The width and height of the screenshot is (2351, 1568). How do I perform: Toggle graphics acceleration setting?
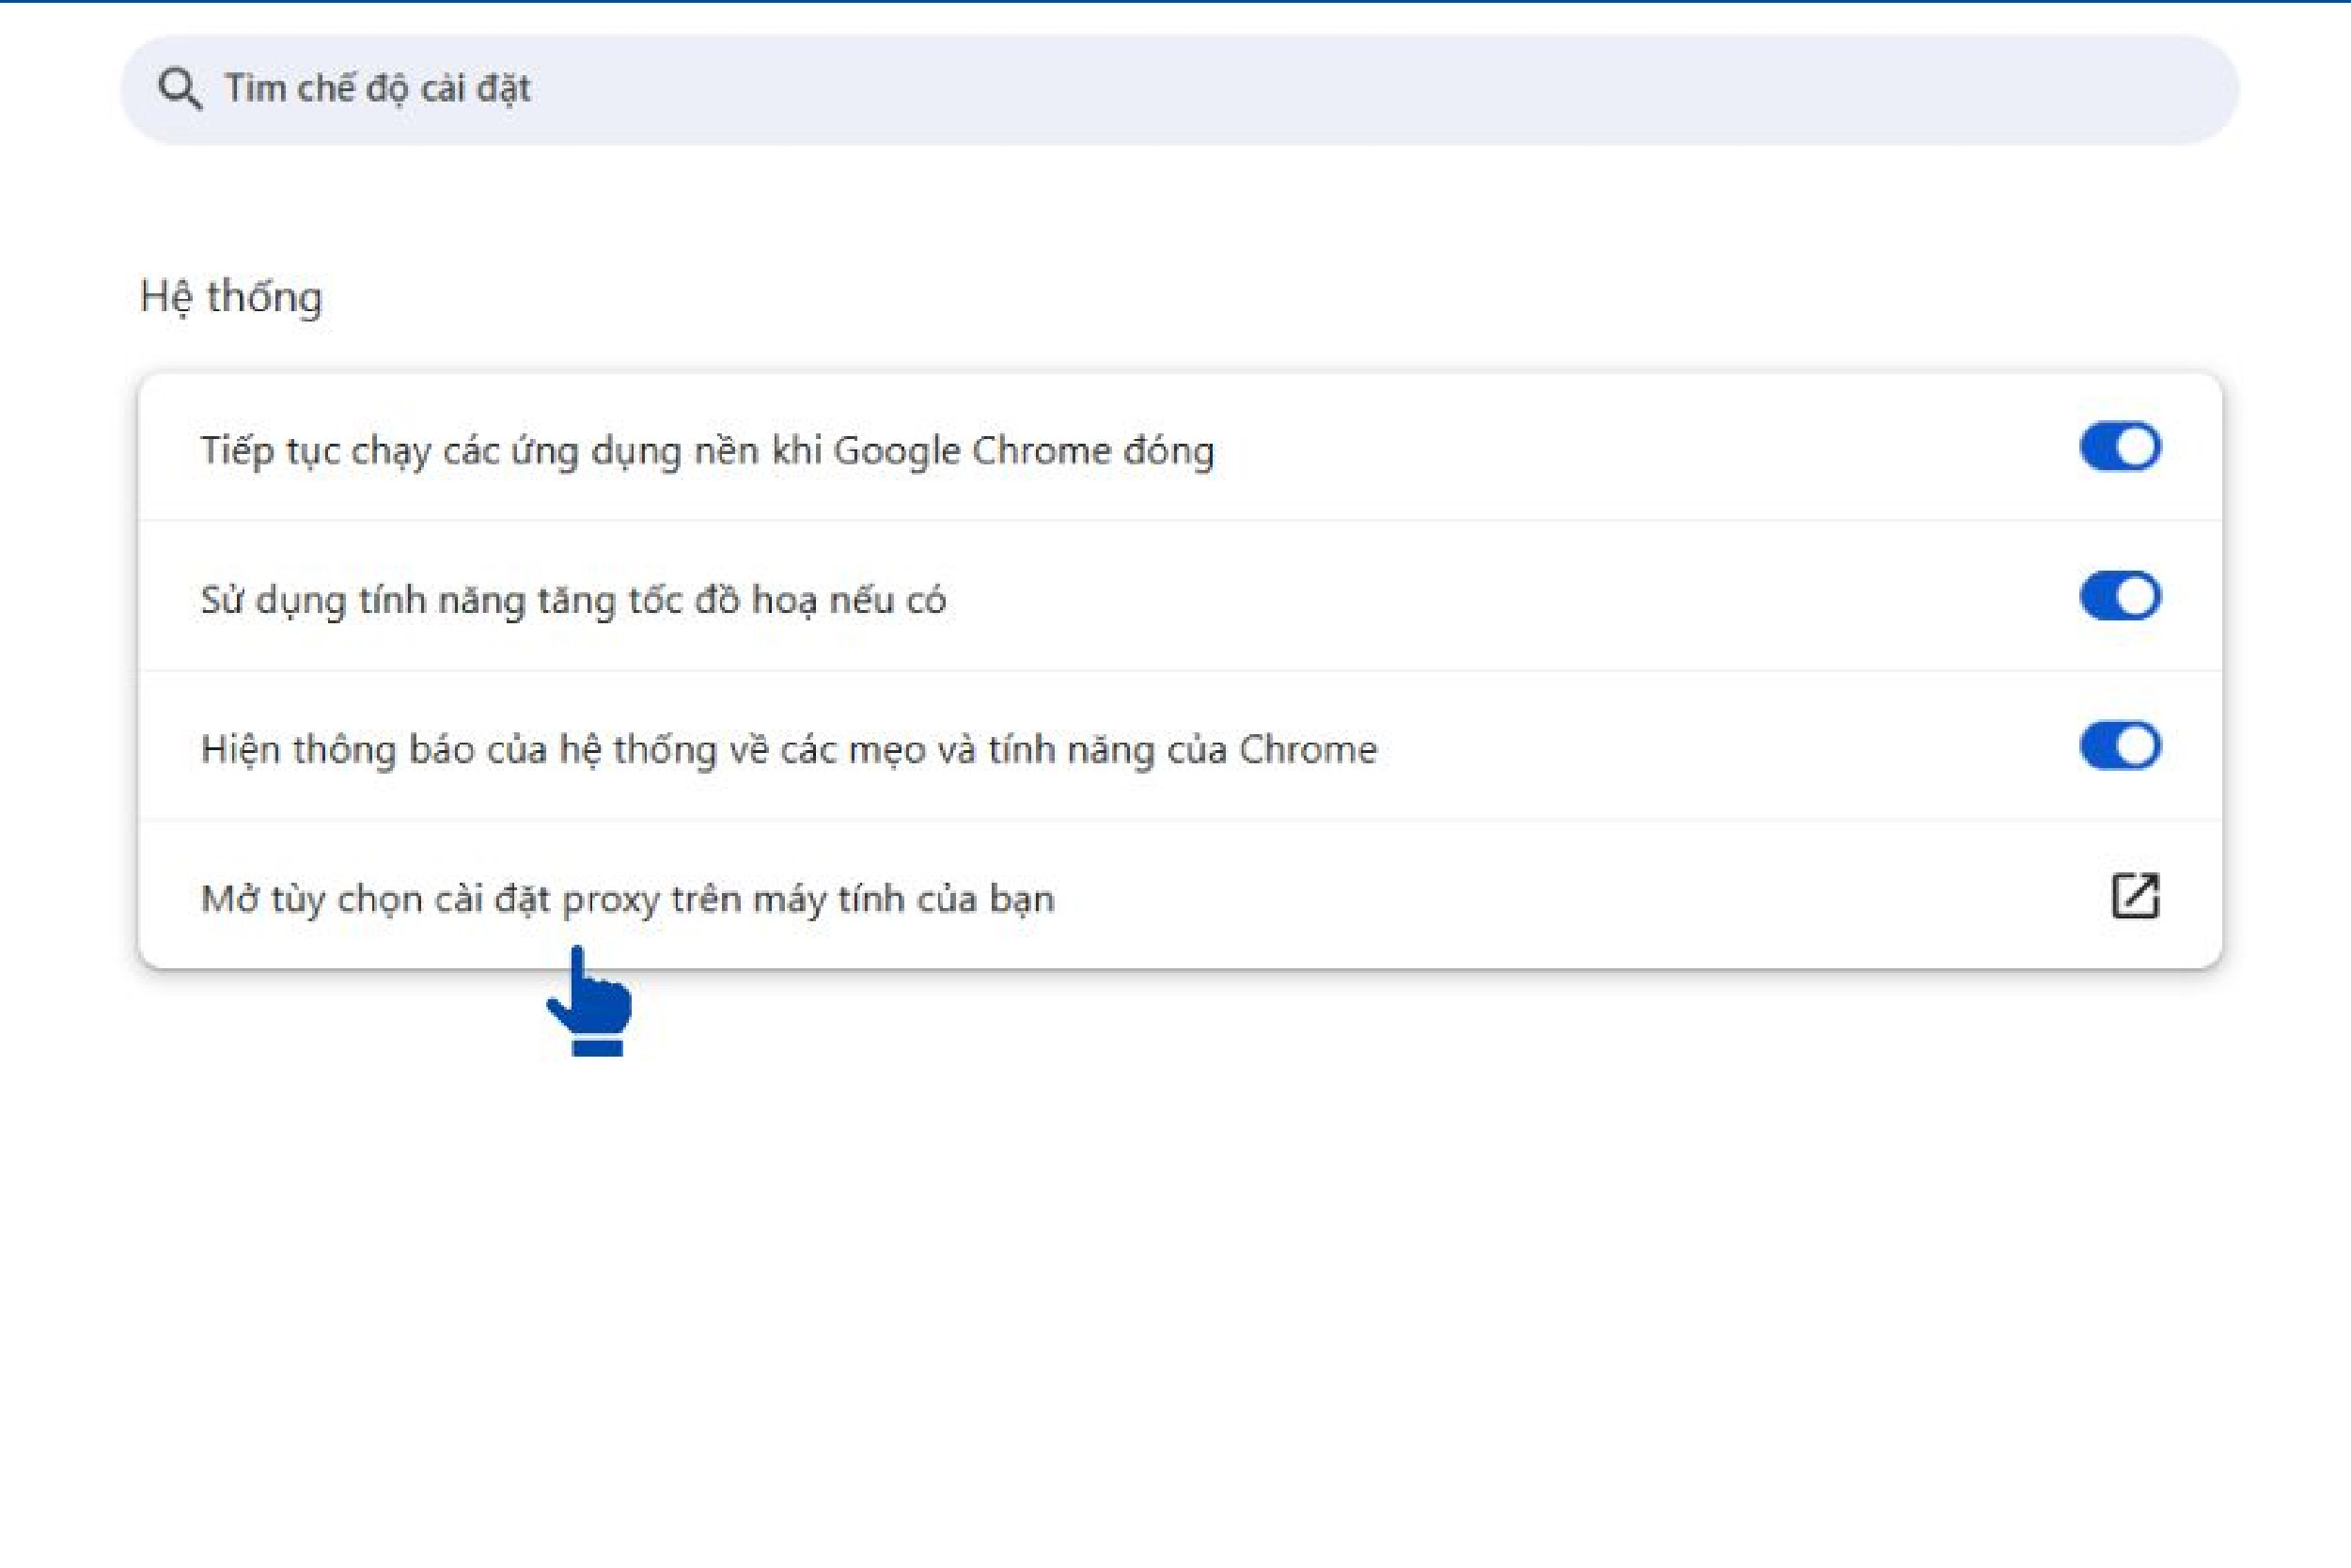(2119, 597)
